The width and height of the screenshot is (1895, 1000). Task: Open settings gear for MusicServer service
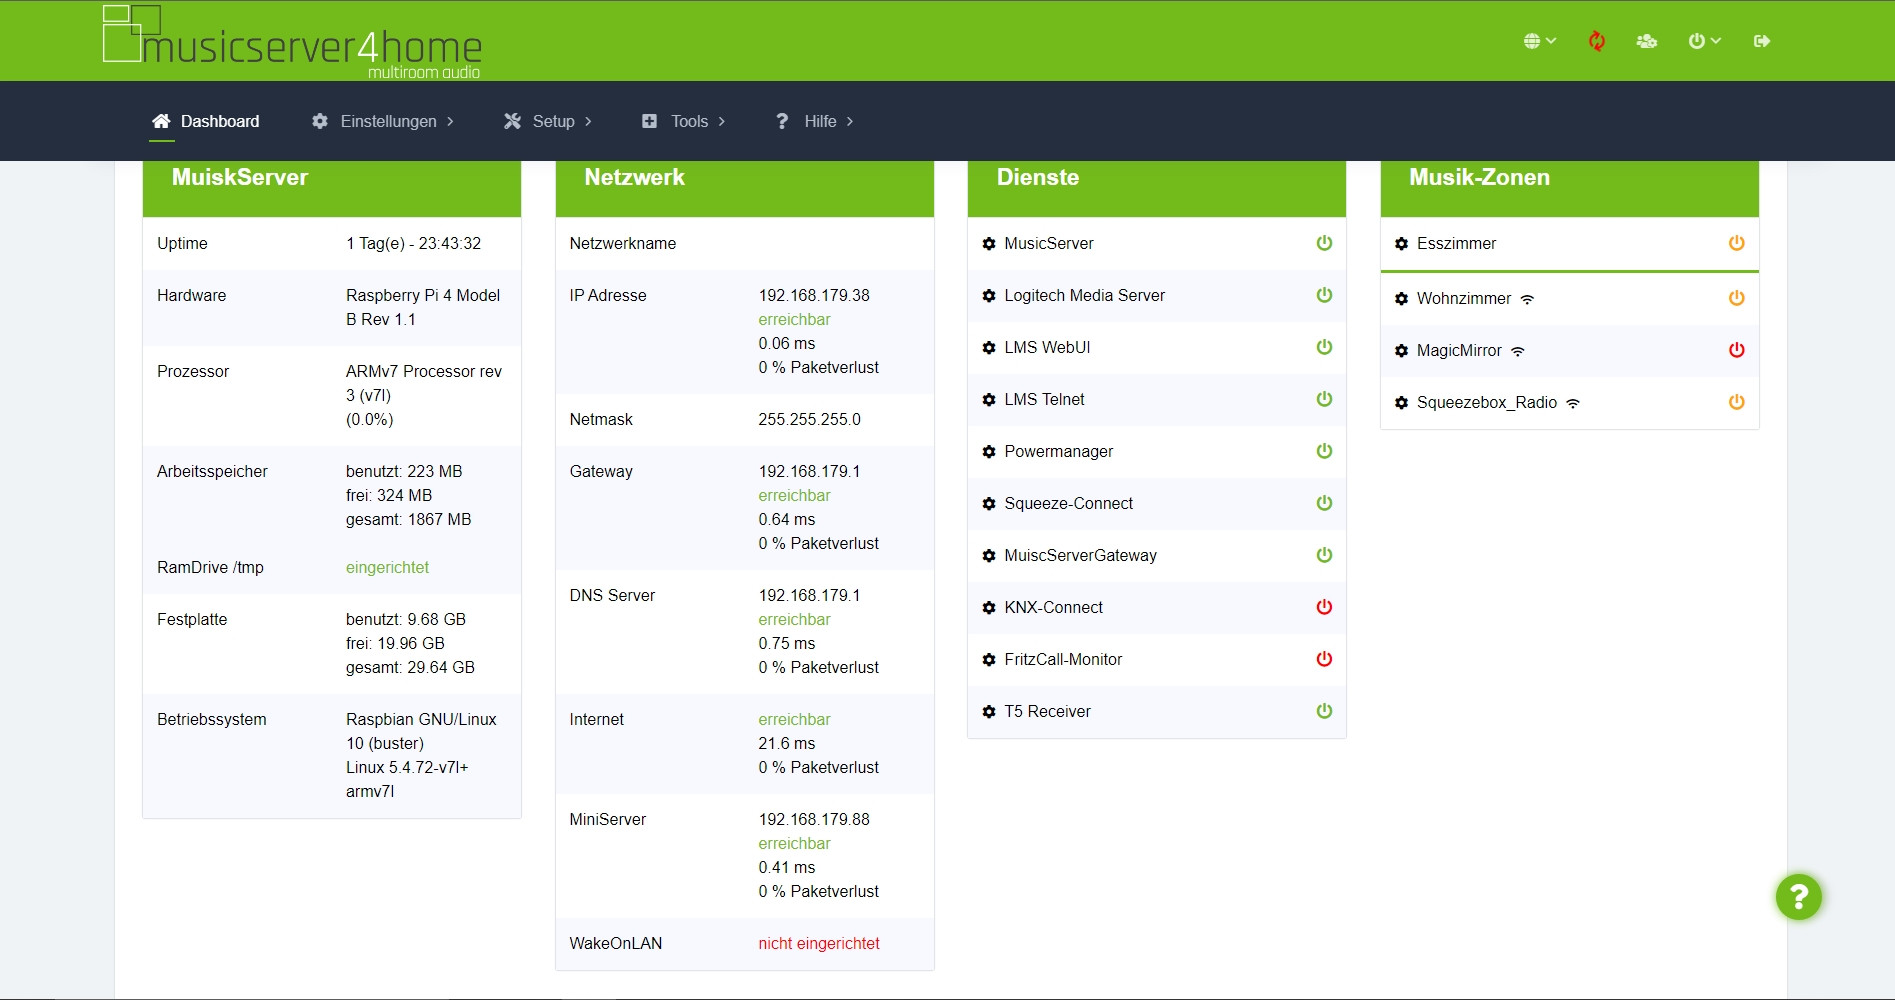coord(989,244)
